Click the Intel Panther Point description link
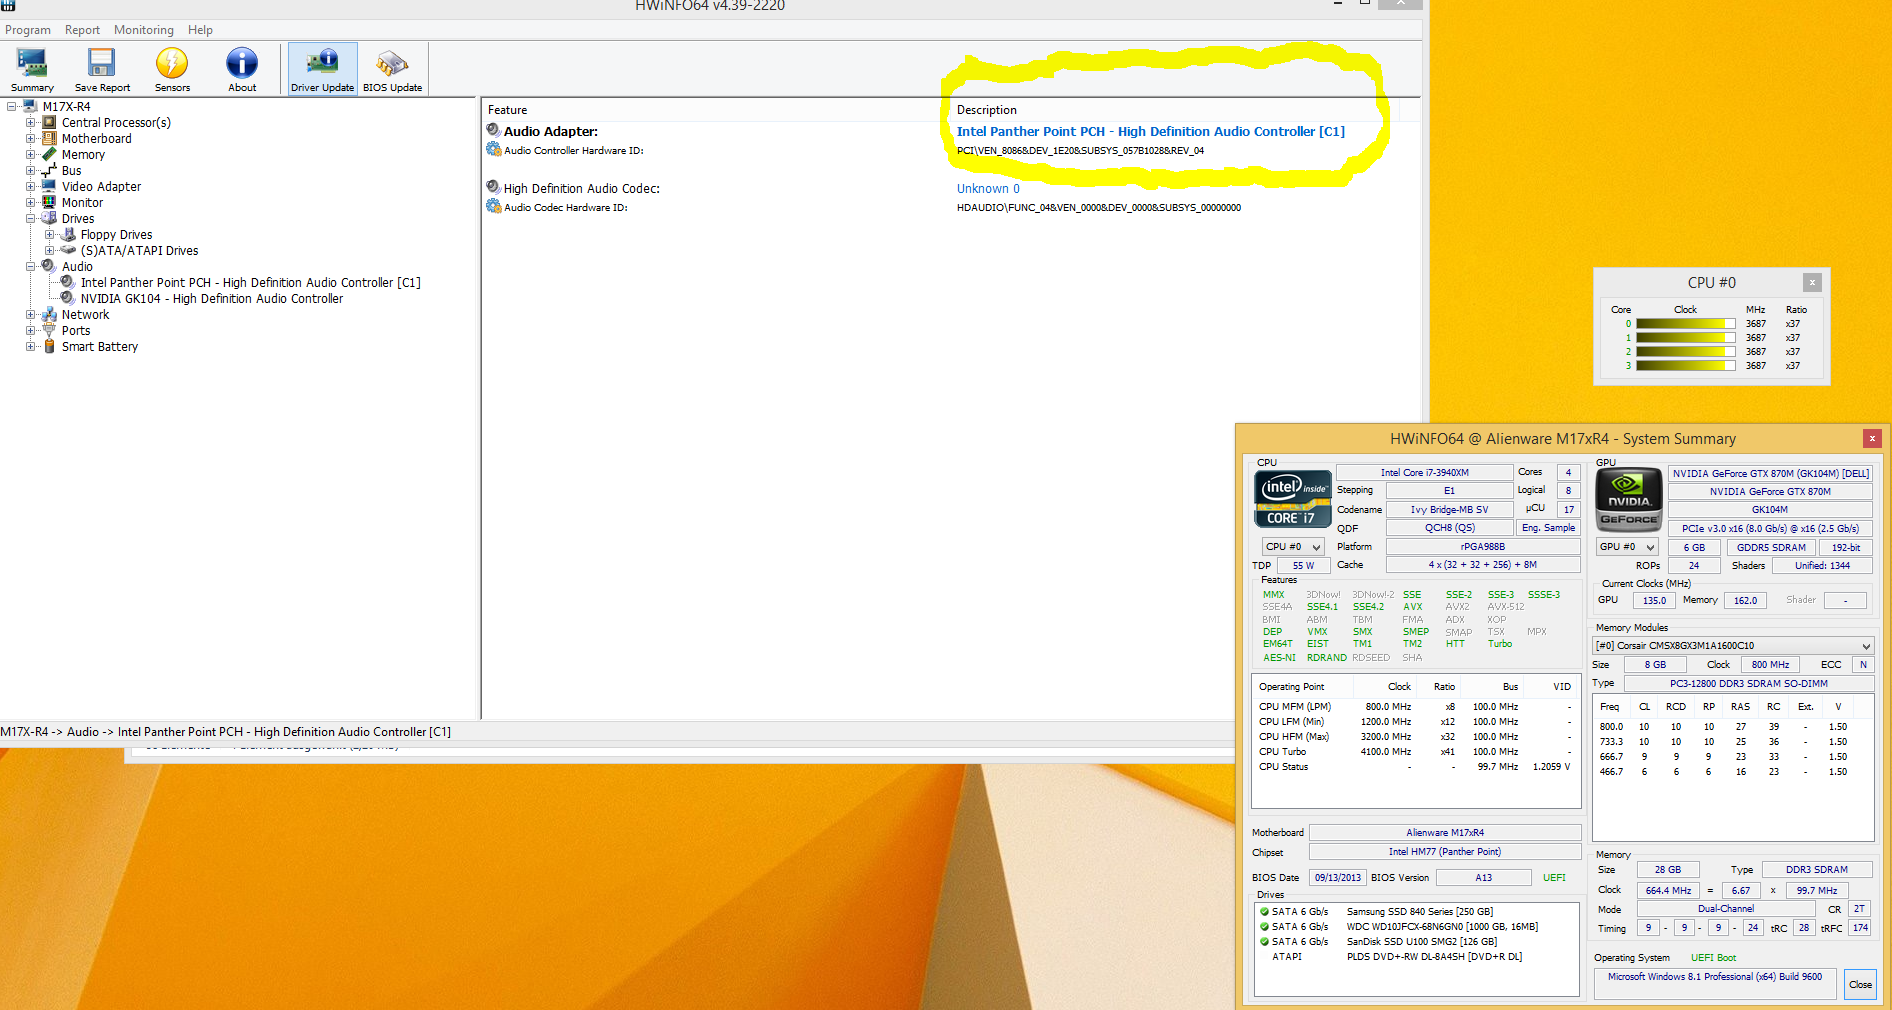Screen dimensions: 1892x1010 click(x=1150, y=132)
